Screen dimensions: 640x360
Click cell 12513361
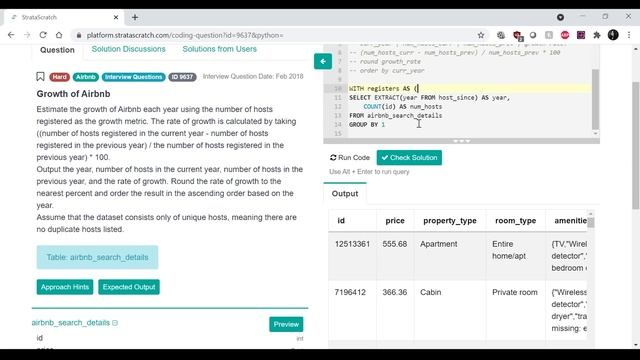352,244
